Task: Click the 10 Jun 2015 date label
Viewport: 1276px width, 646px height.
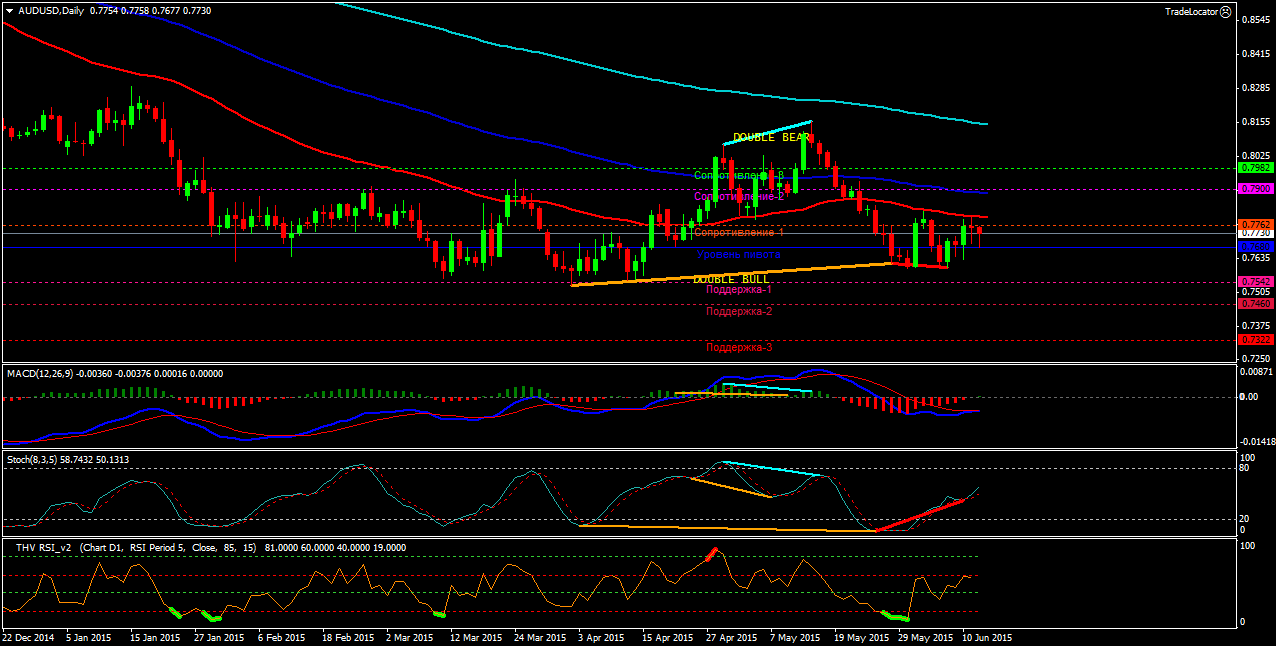Action: [988, 637]
